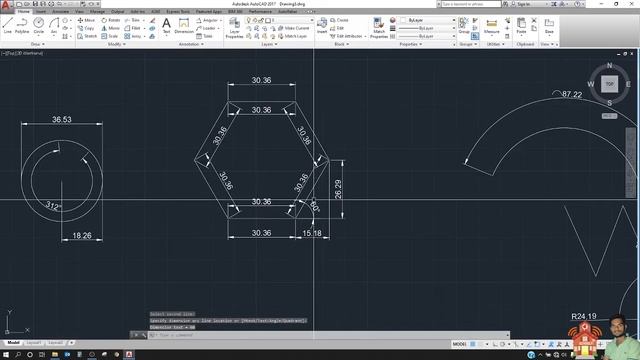The image size is (640, 360).
Task: Click the Scale tool
Action: click(x=109, y=36)
